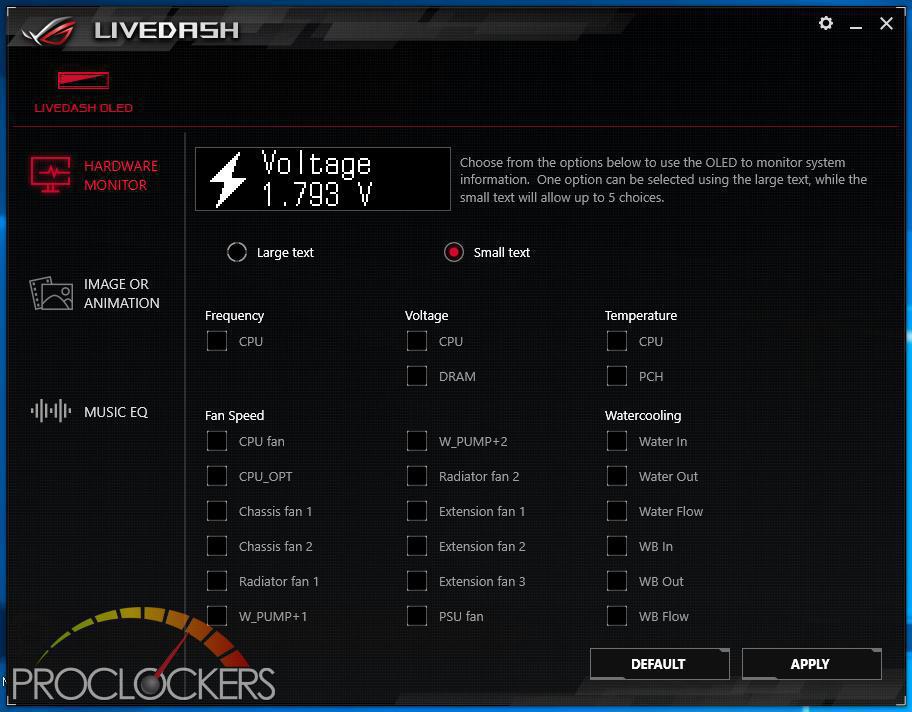
Task: Enable the Voltage CPU checkbox
Action: pos(417,341)
